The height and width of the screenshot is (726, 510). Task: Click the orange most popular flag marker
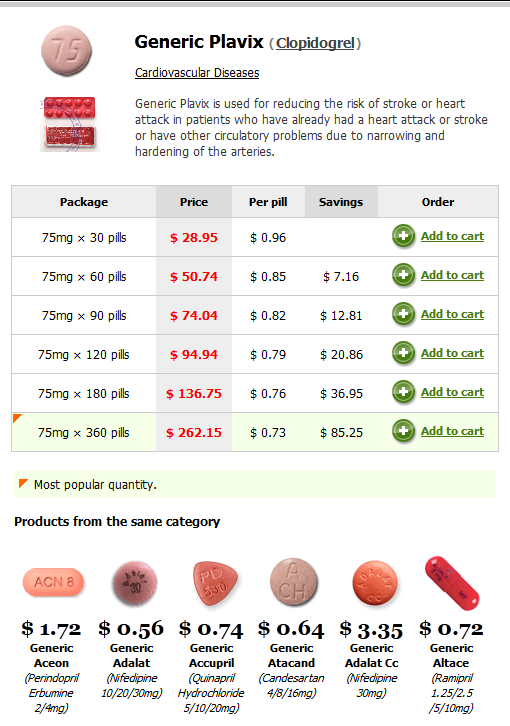pyautogui.click(x=17, y=418)
